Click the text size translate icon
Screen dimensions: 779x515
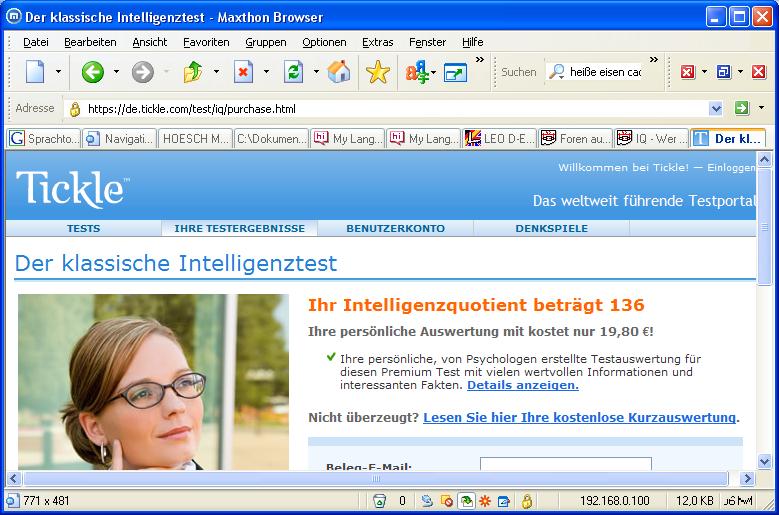click(x=416, y=72)
